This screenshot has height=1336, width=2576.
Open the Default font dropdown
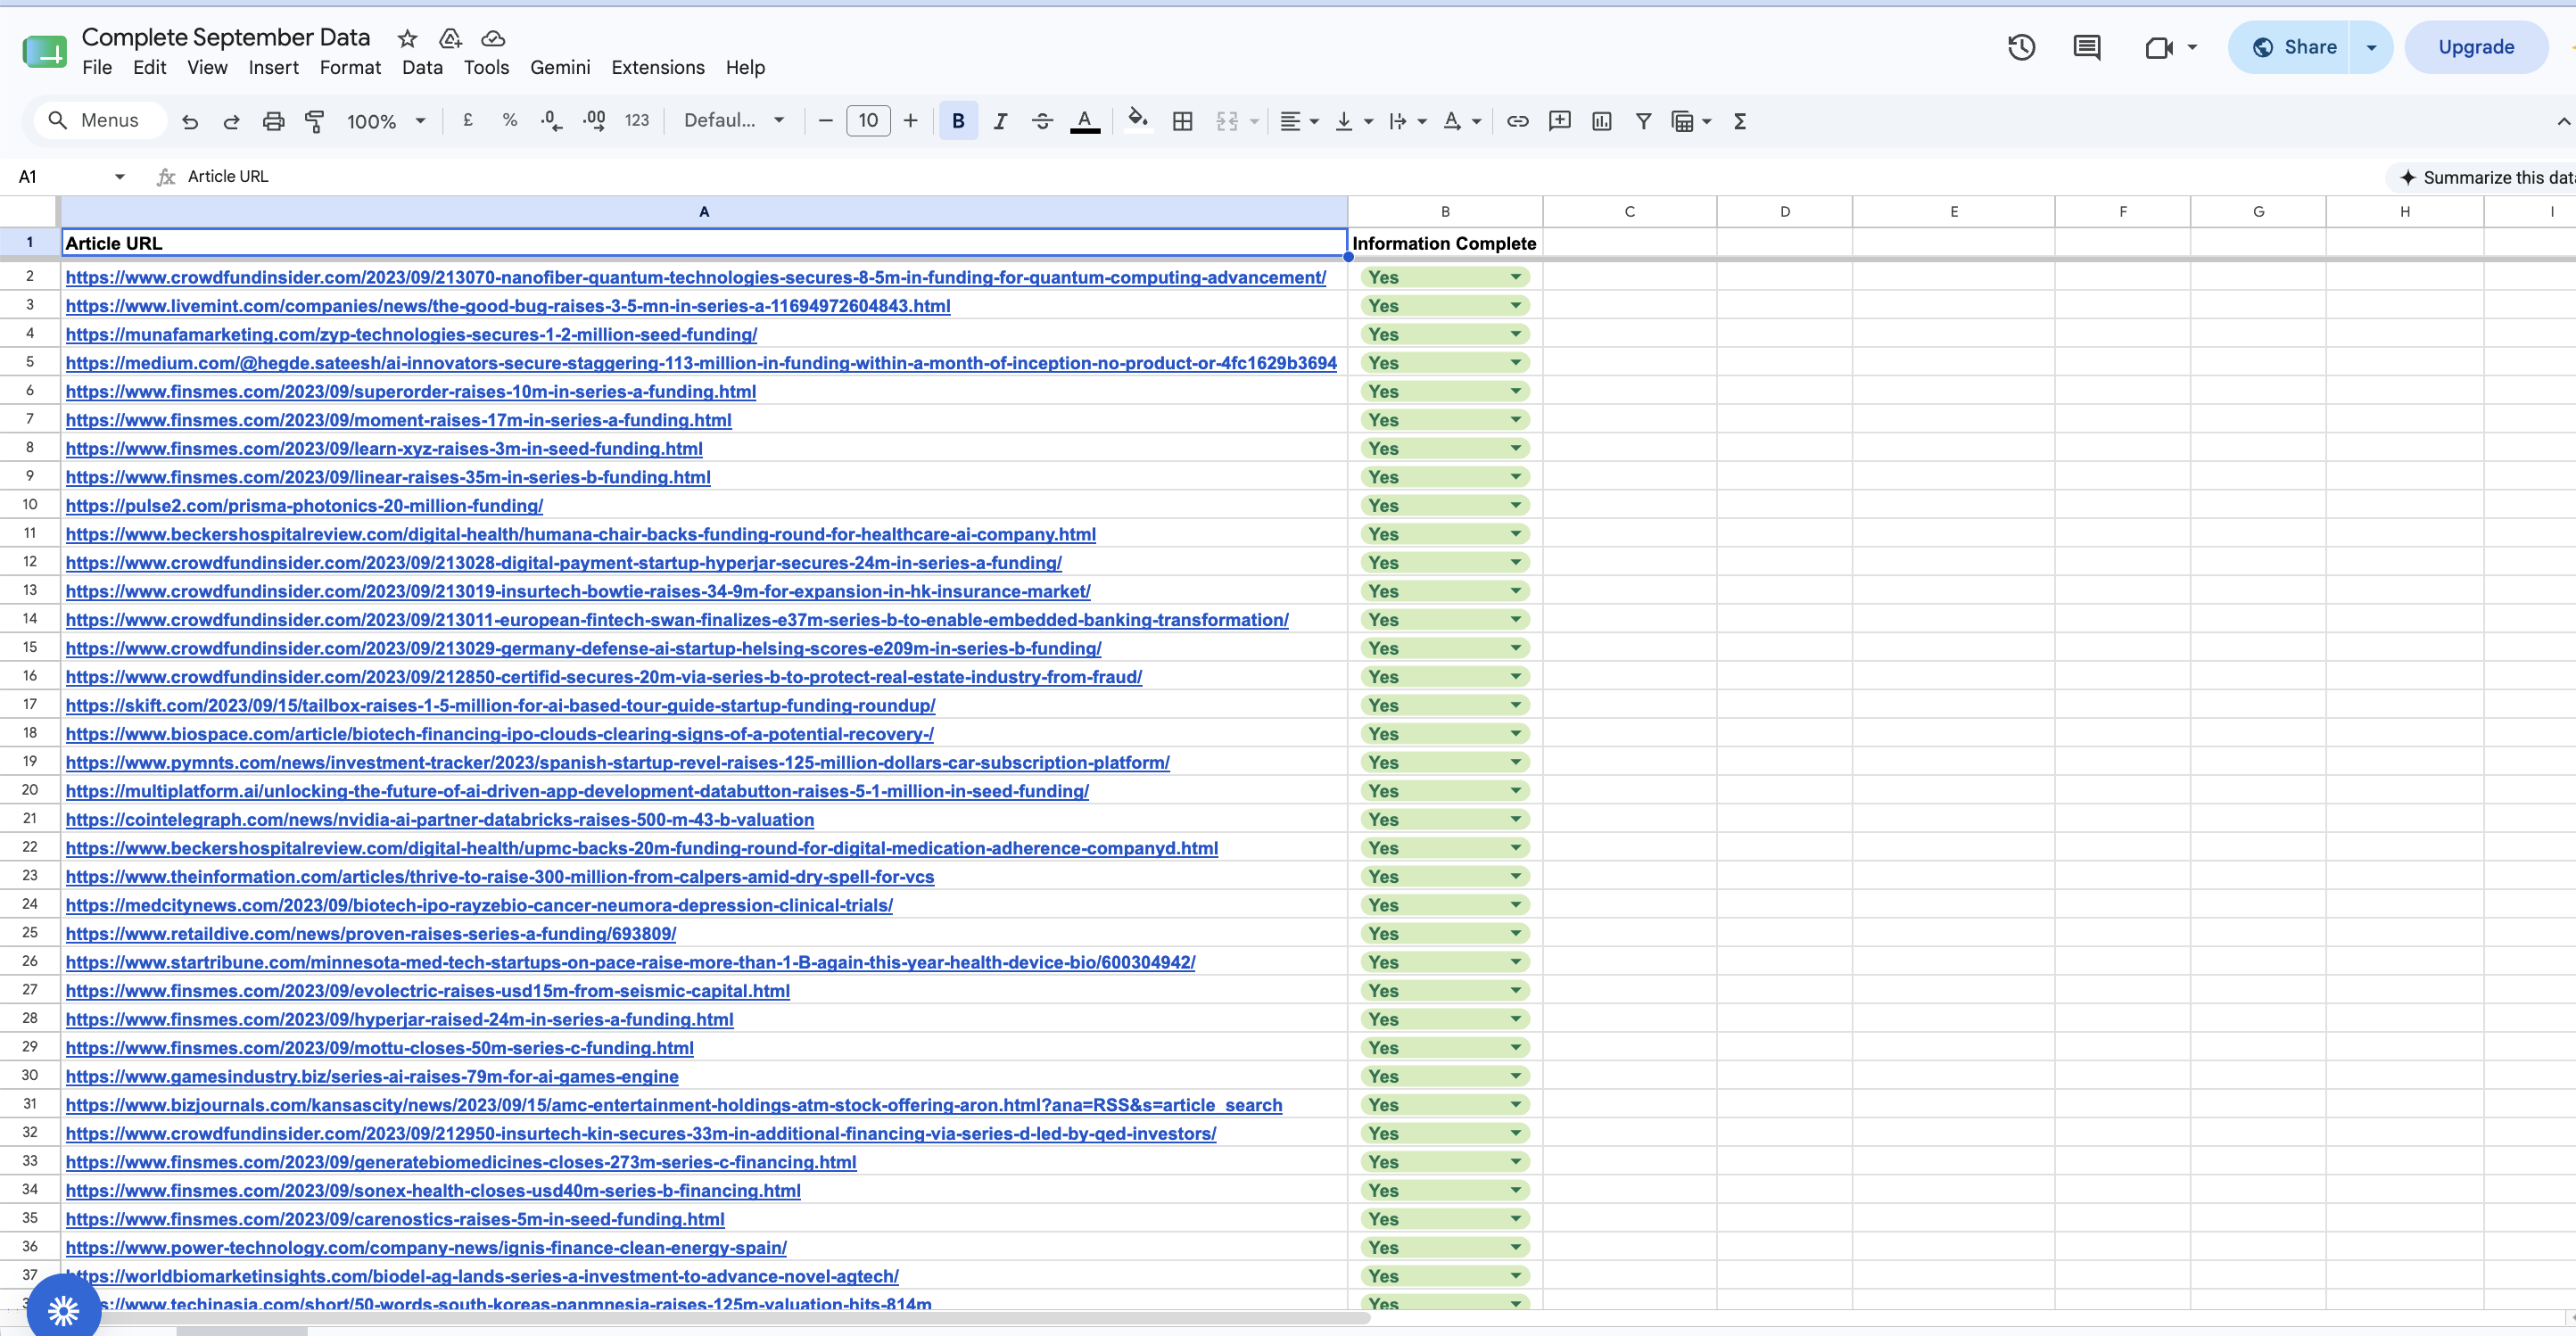[x=734, y=120]
